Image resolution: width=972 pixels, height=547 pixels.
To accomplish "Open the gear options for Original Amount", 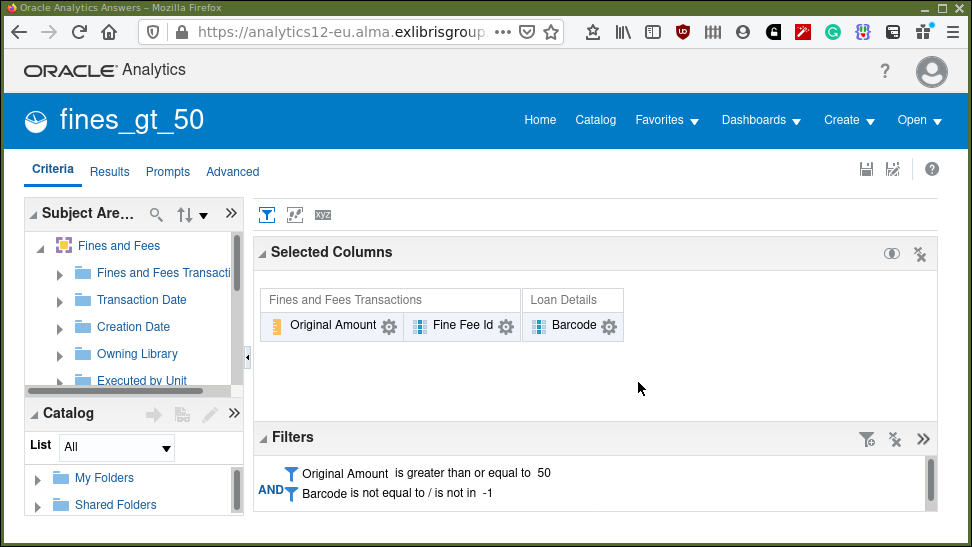I will [x=389, y=327].
